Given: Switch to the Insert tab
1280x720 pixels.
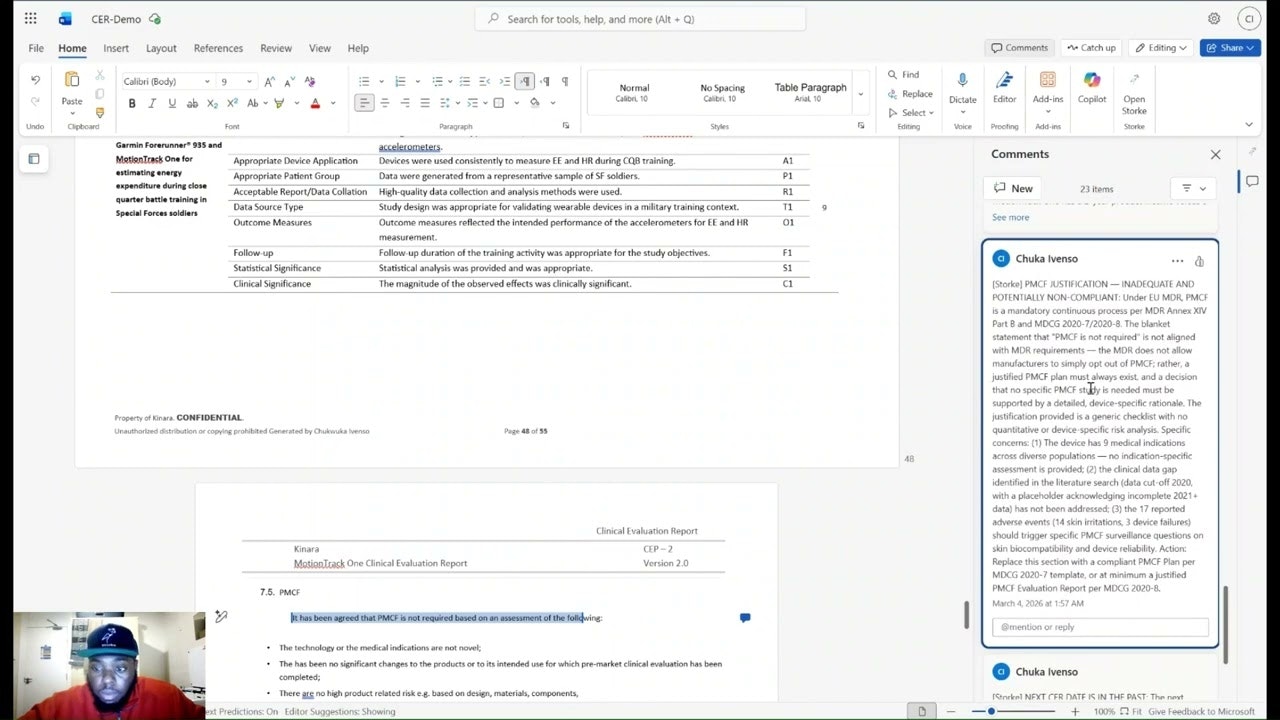Looking at the screenshot, I should pyautogui.click(x=116, y=48).
